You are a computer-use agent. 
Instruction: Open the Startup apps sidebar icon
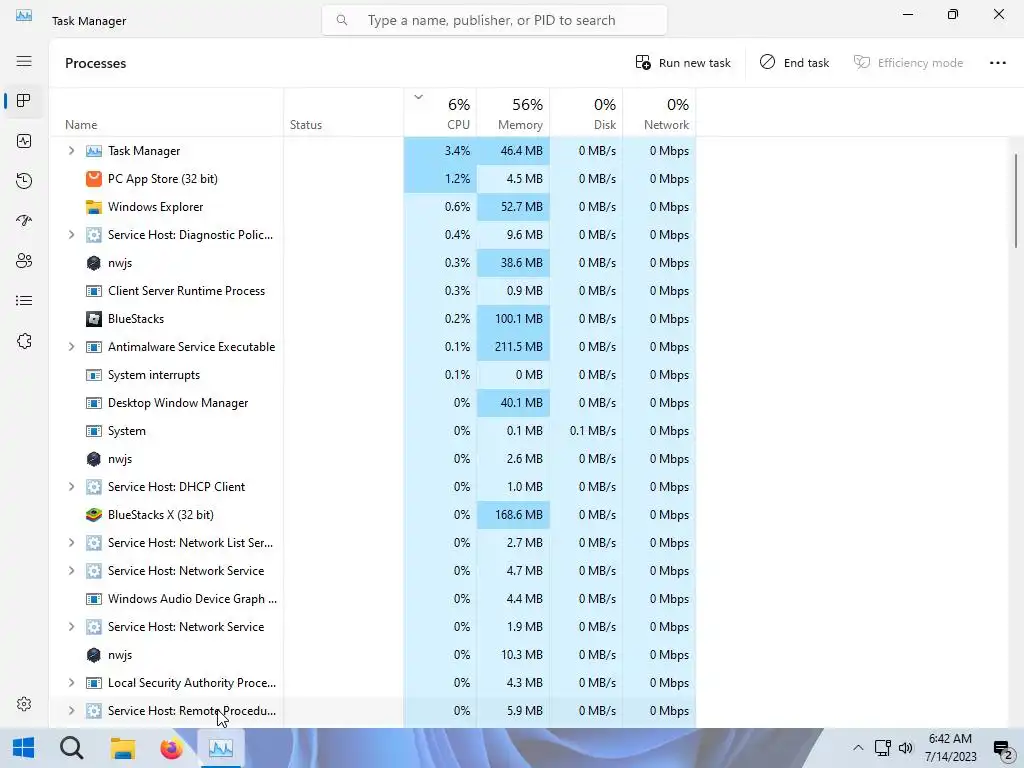coord(24,221)
